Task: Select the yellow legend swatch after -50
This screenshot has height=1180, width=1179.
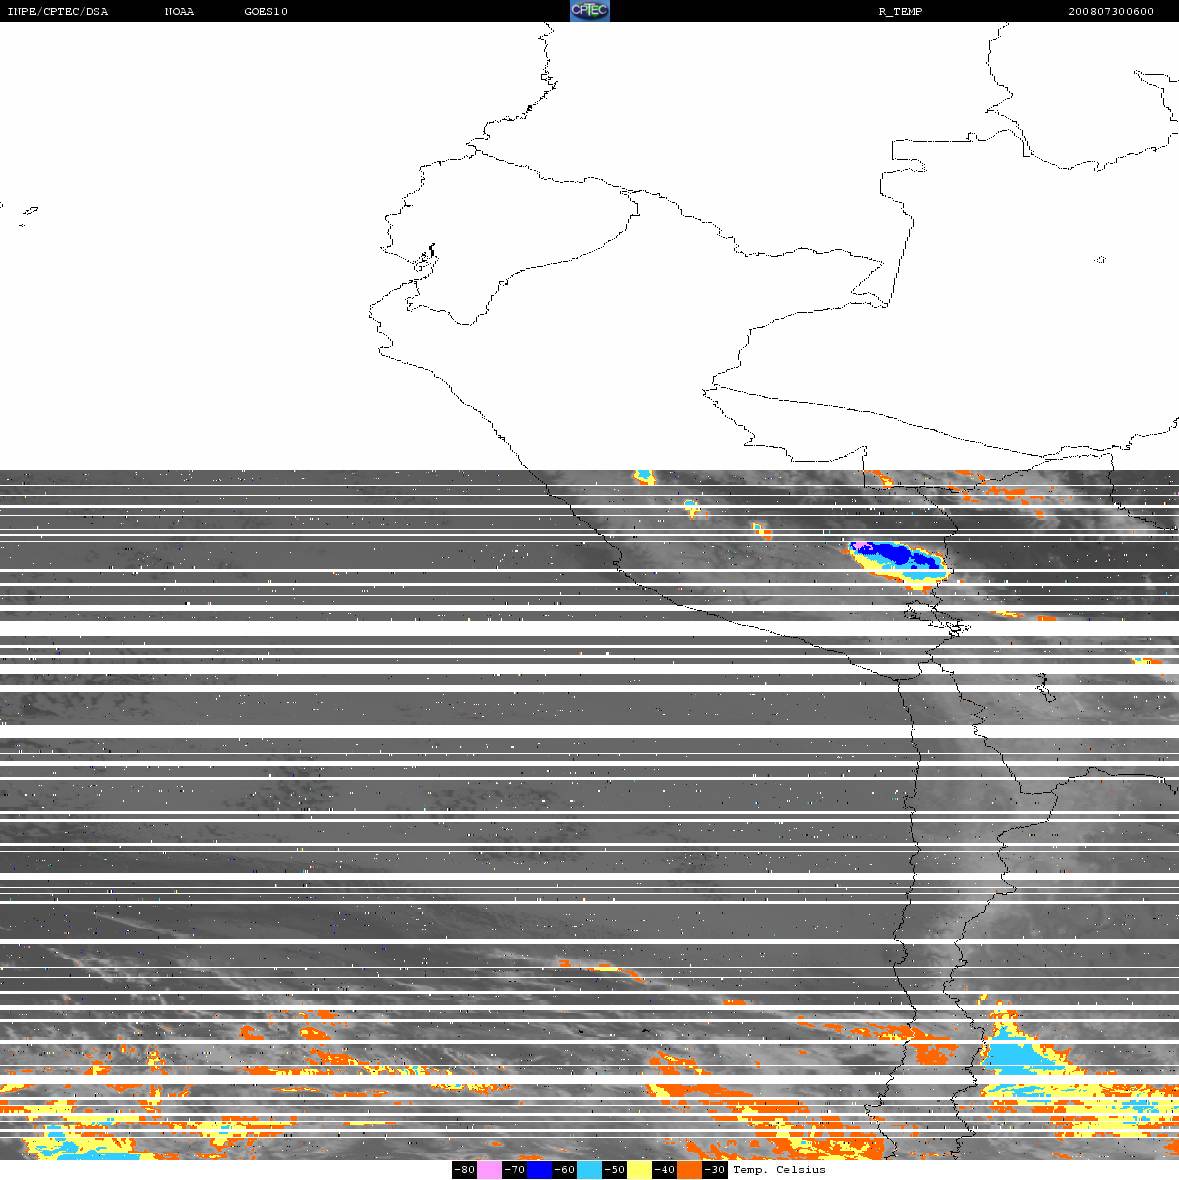Action: pyautogui.click(x=640, y=1169)
